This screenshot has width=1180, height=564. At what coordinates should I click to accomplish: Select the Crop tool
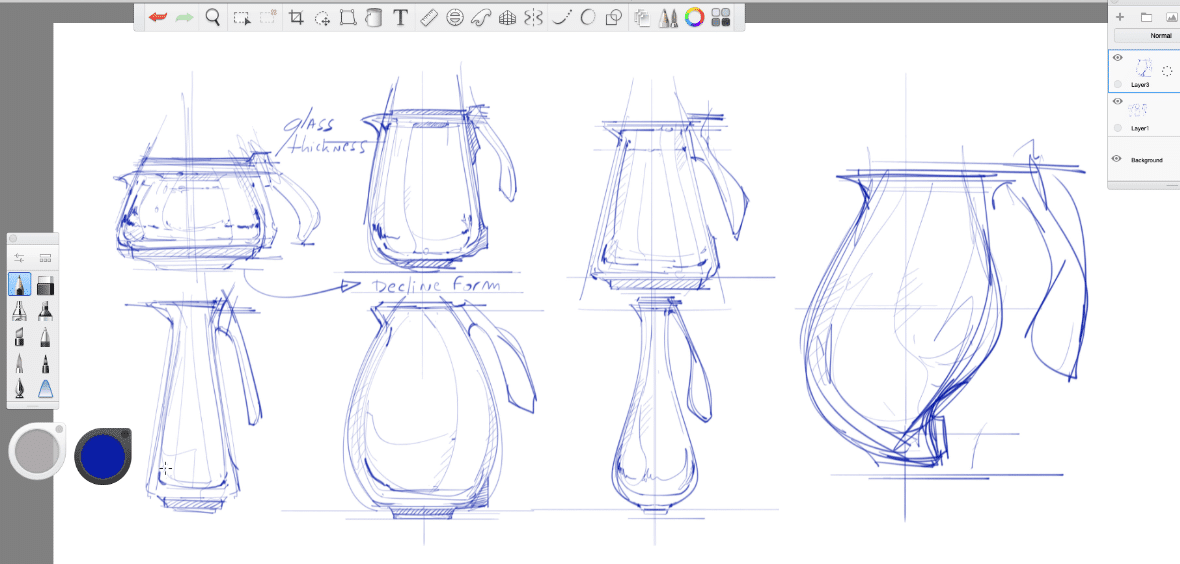296,18
